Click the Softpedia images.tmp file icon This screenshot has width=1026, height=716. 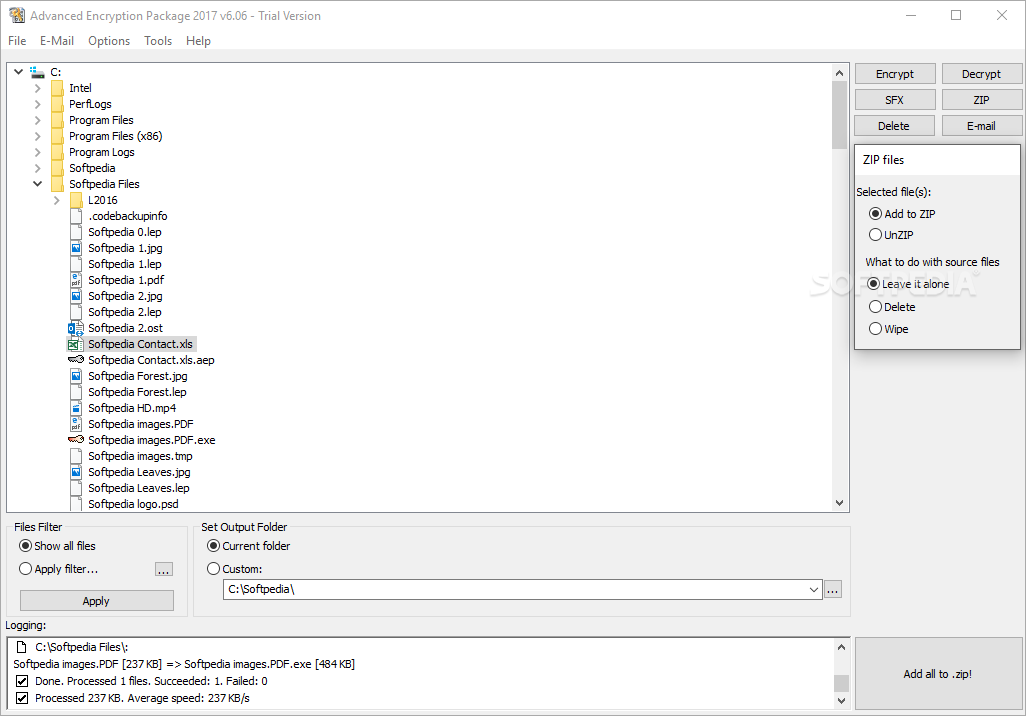coord(76,456)
